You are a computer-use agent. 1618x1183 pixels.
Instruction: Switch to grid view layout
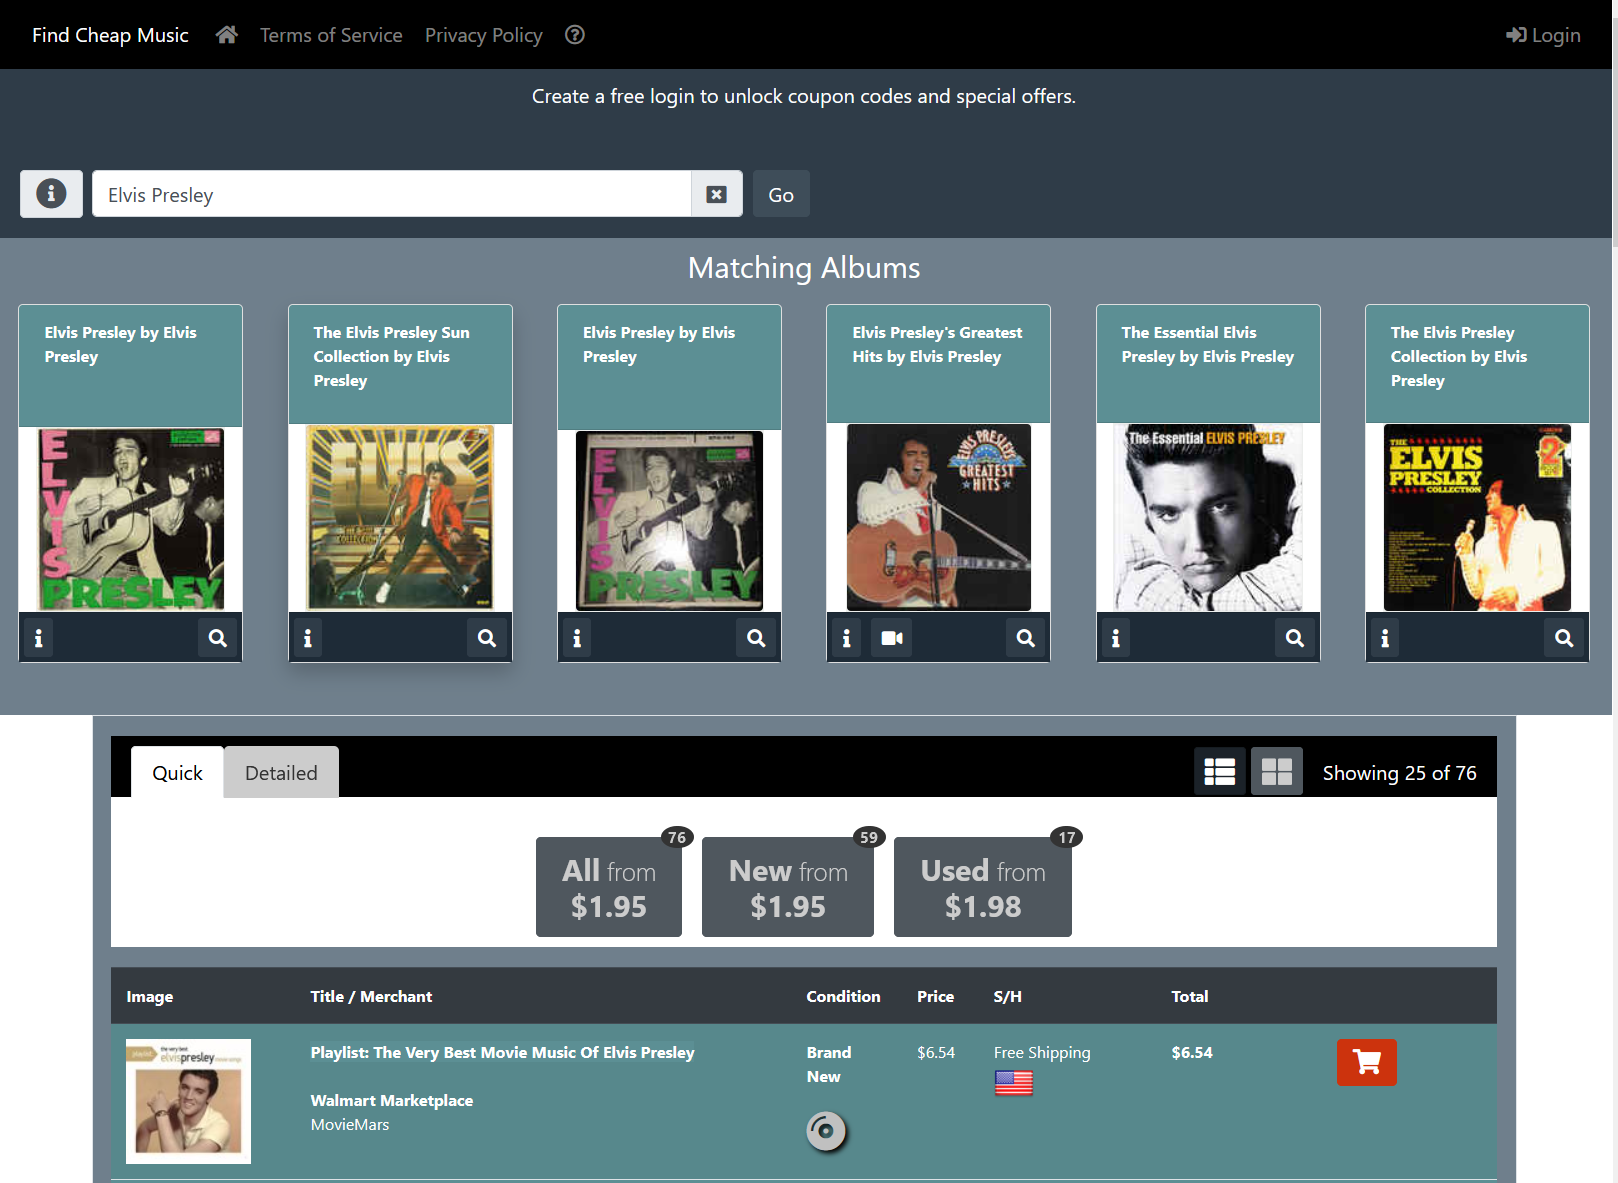tap(1276, 772)
